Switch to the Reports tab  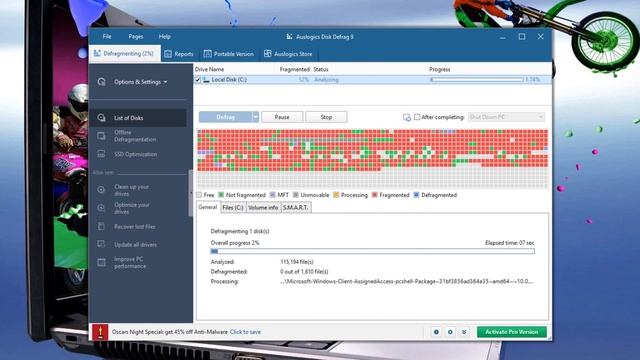[x=179, y=54]
